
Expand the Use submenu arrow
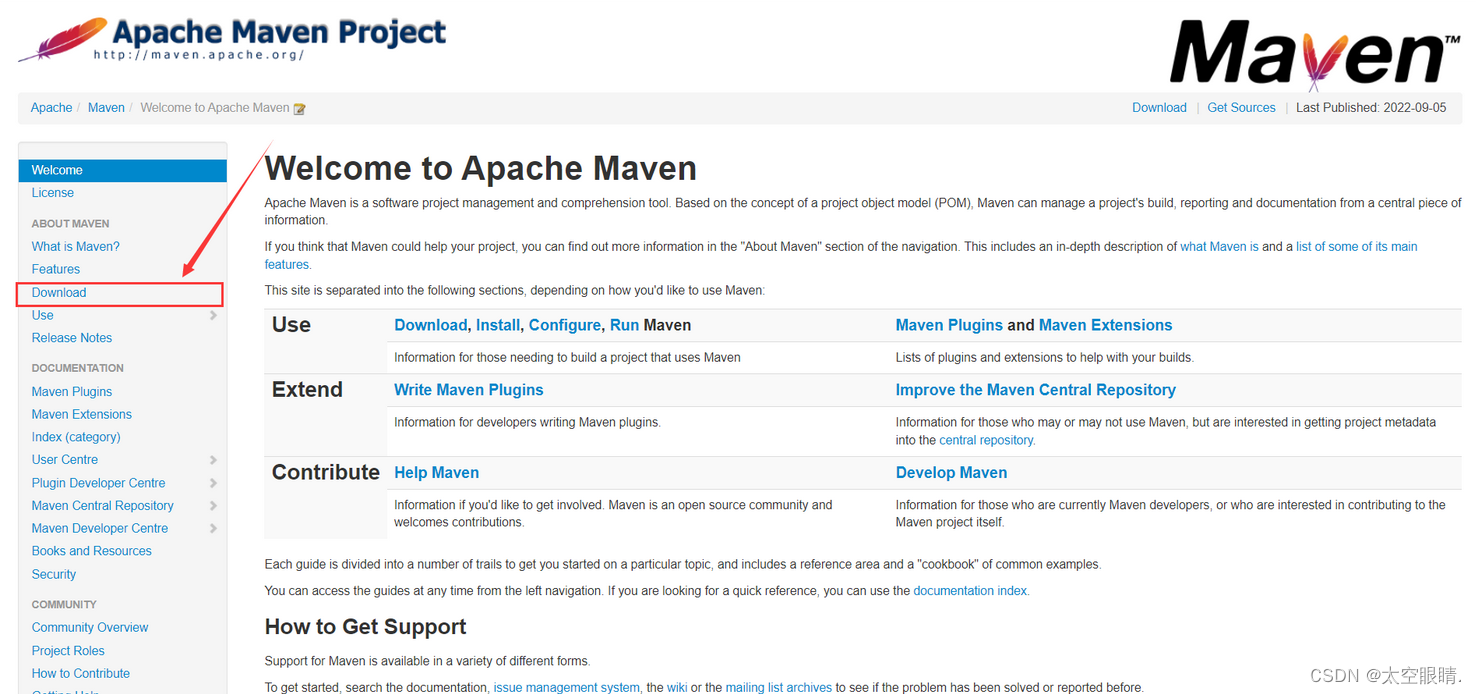pyautogui.click(x=213, y=315)
